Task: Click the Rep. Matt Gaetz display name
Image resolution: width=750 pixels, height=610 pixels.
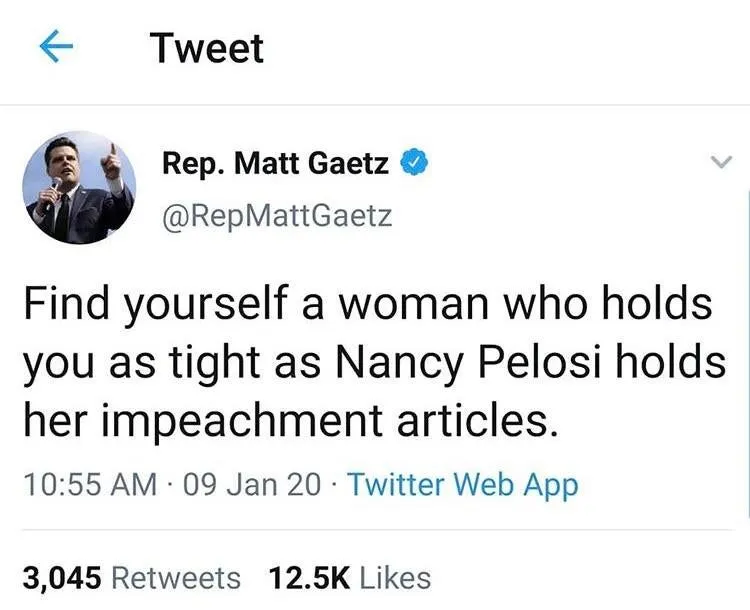Action: coord(275,164)
